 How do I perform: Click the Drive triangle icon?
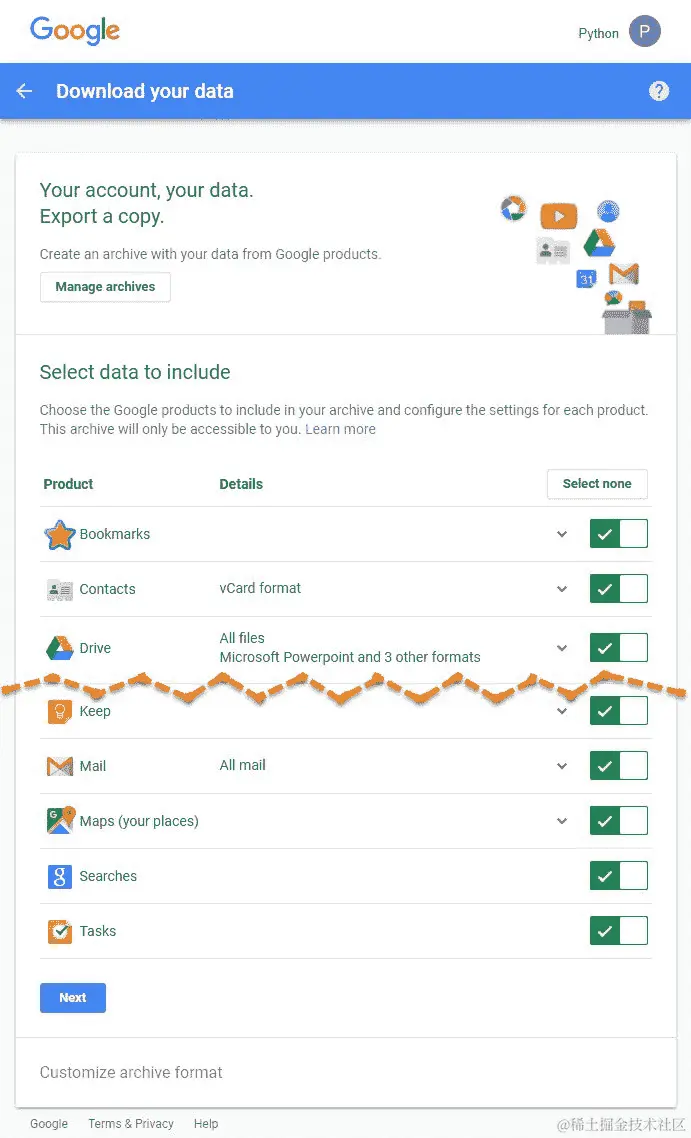pyautogui.click(x=59, y=648)
